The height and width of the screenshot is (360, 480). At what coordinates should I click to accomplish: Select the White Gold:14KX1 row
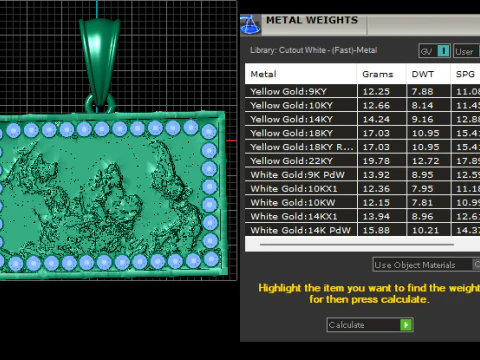tap(362, 216)
